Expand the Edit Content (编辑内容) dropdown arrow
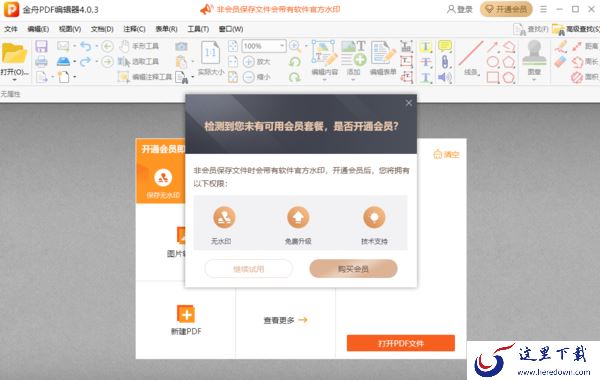This screenshot has height=380, width=600. (324, 80)
